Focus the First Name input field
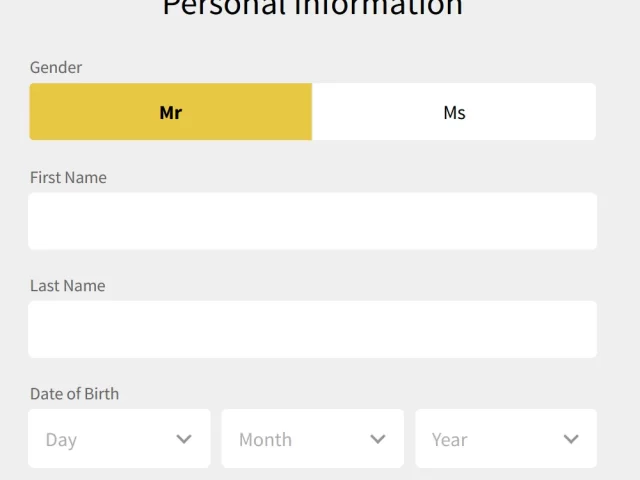This screenshot has width=640, height=480. [x=313, y=221]
